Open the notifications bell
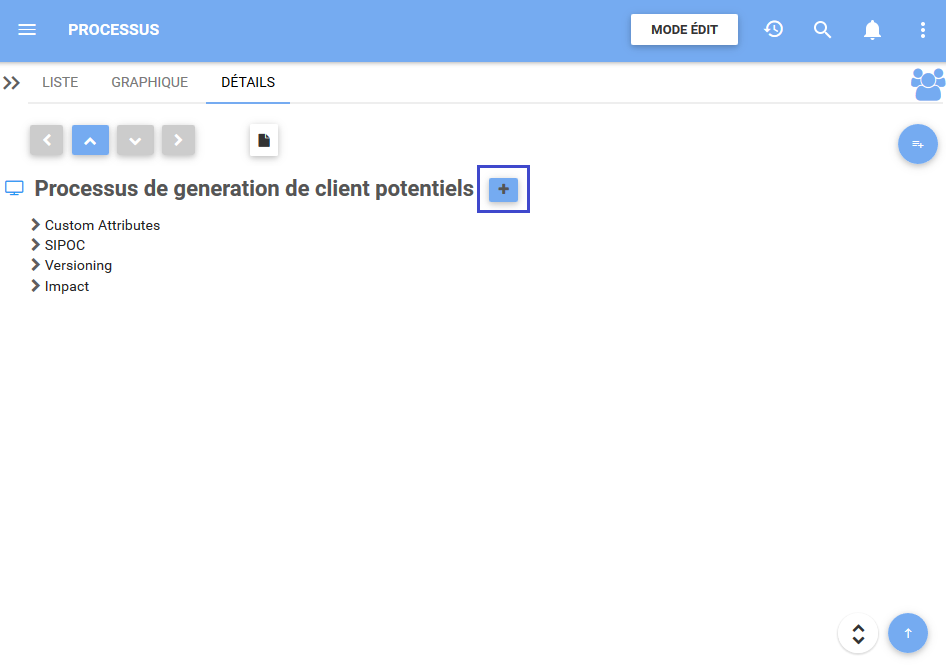The height and width of the screenshot is (666, 946). pyautogui.click(x=872, y=30)
